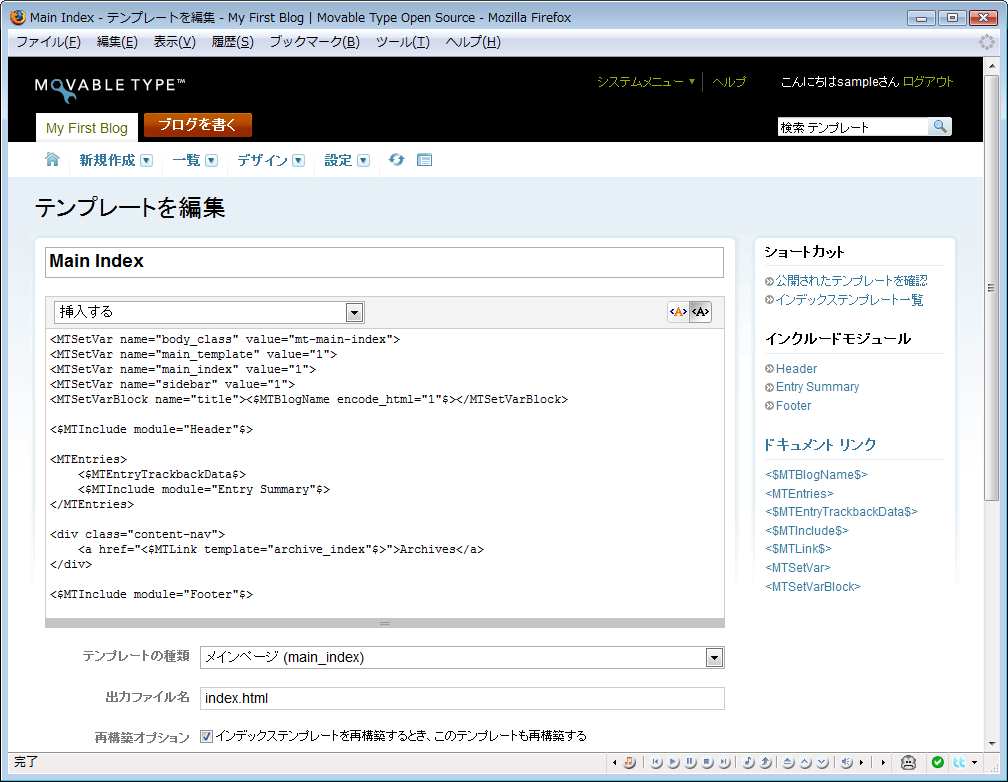
Task: Expand the 設定 menu arrow
Action: [363, 161]
